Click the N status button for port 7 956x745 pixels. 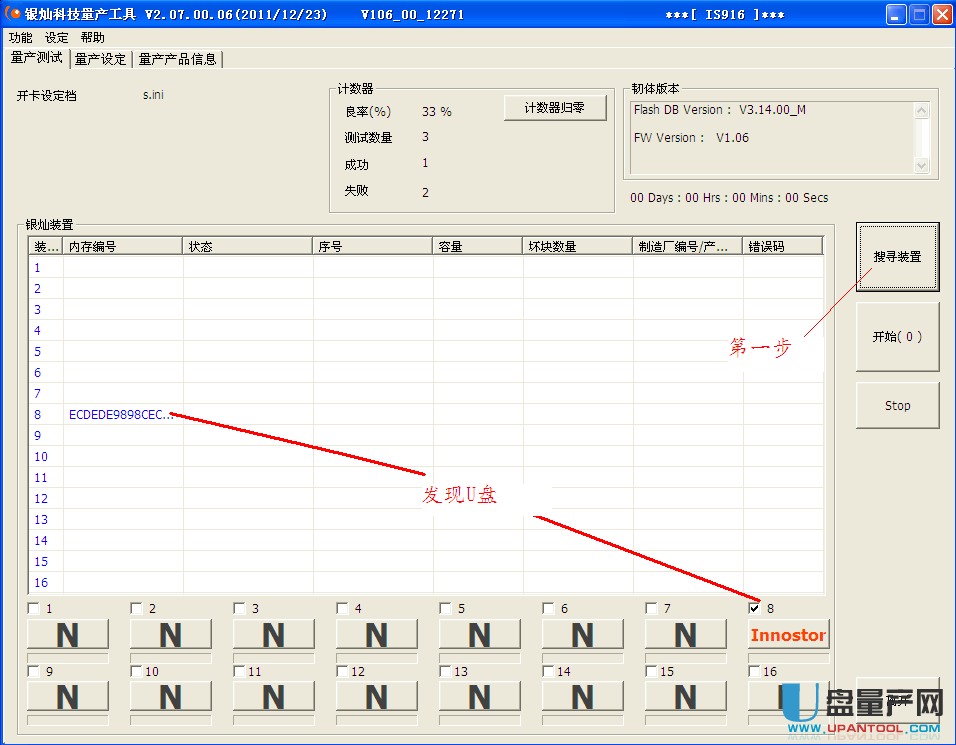tap(685, 634)
